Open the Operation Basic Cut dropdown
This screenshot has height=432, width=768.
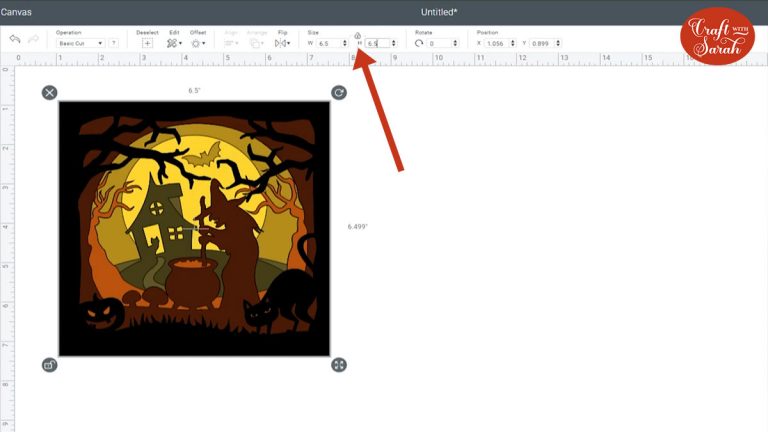[x=80, y=44]
